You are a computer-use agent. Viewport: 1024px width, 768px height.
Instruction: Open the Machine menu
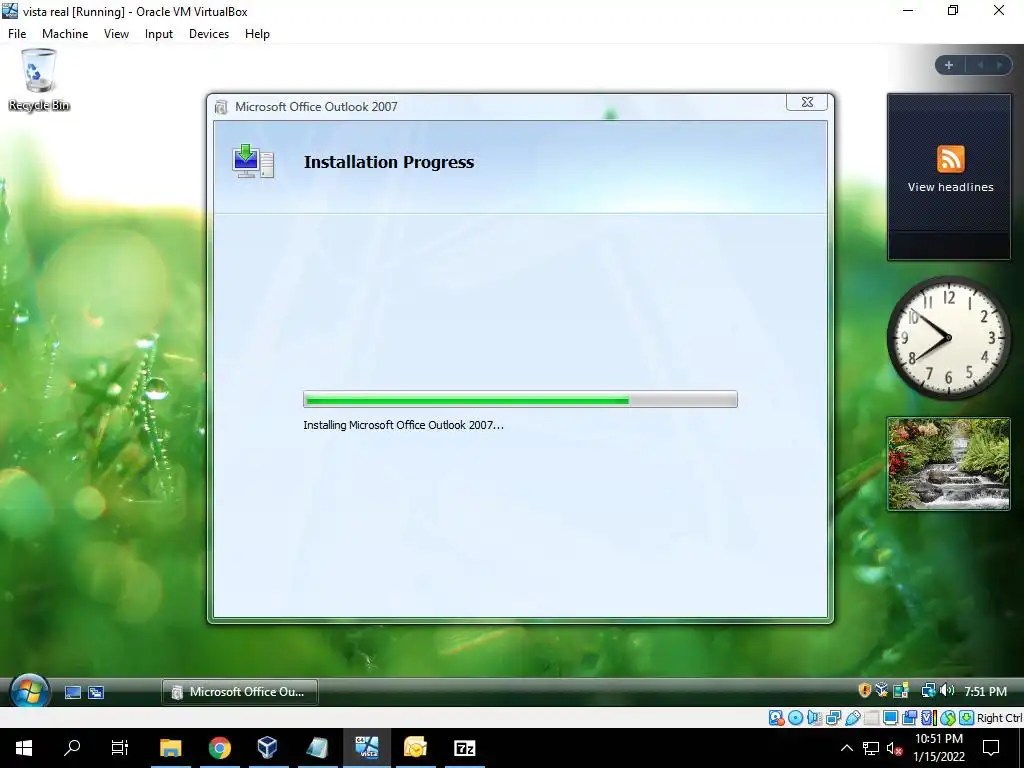click(65, 34)
